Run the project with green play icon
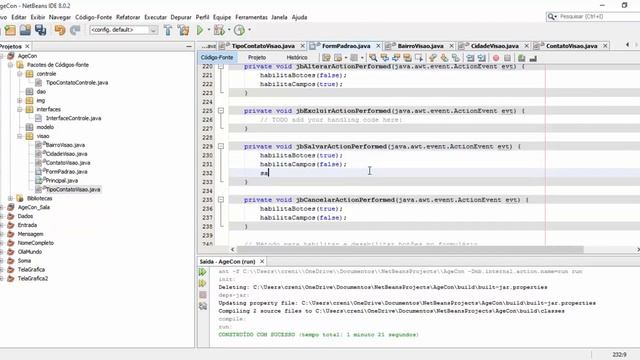Screen dimensions: 640x360 point(200,30)
